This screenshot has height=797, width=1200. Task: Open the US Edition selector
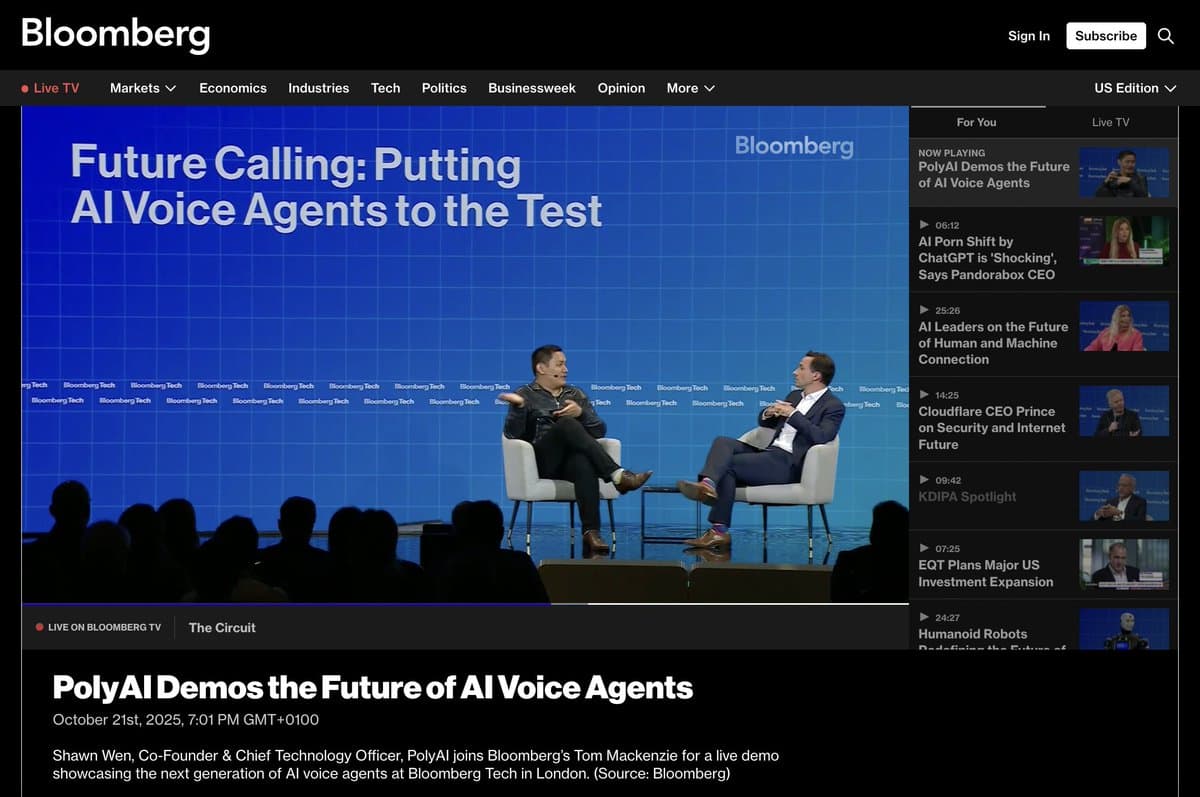tap(1134, 88)
